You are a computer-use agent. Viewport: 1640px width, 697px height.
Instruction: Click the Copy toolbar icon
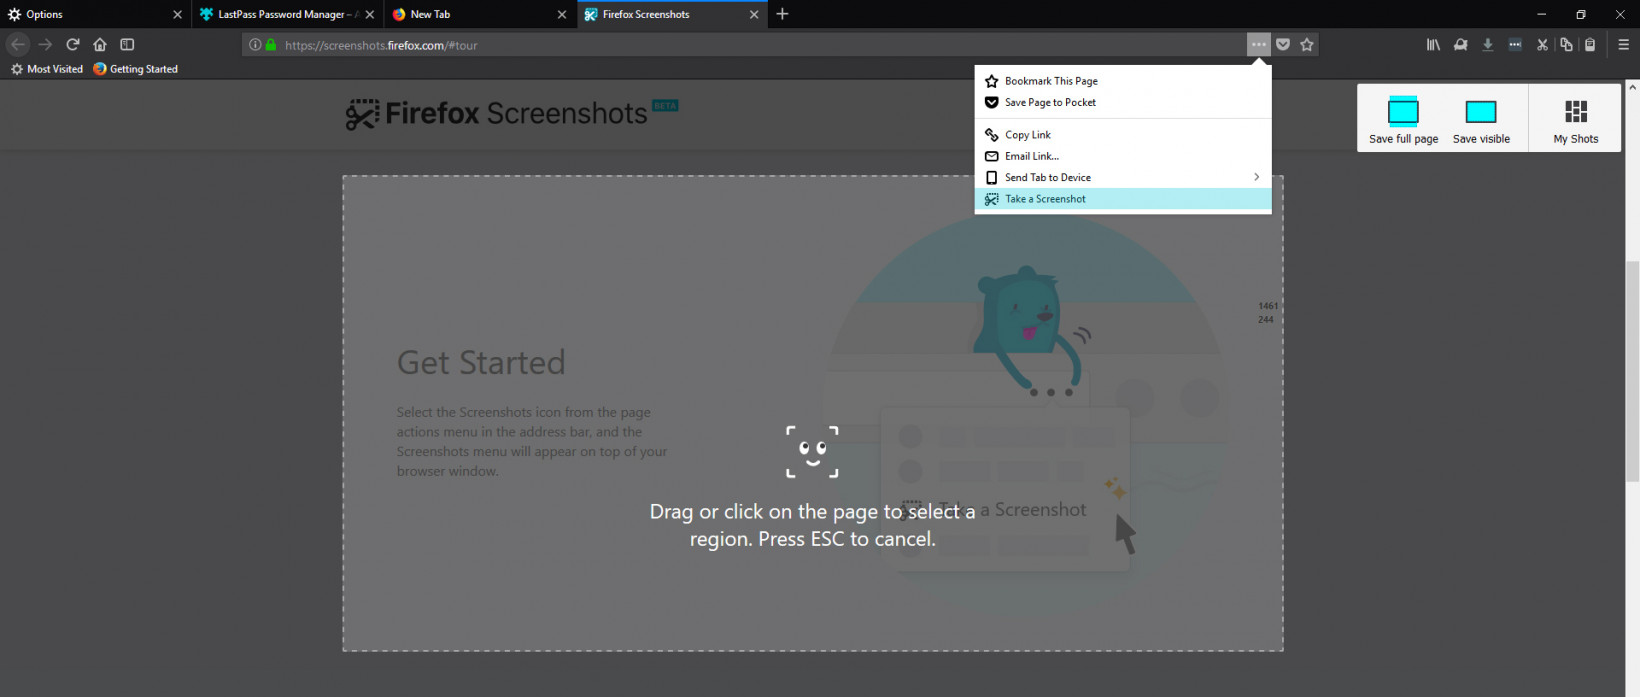click(x=1566, y=44)
